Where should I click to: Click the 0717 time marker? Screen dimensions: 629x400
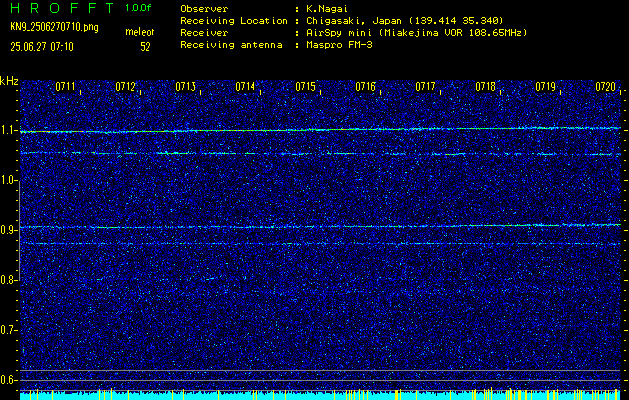(x=425, y=87)
